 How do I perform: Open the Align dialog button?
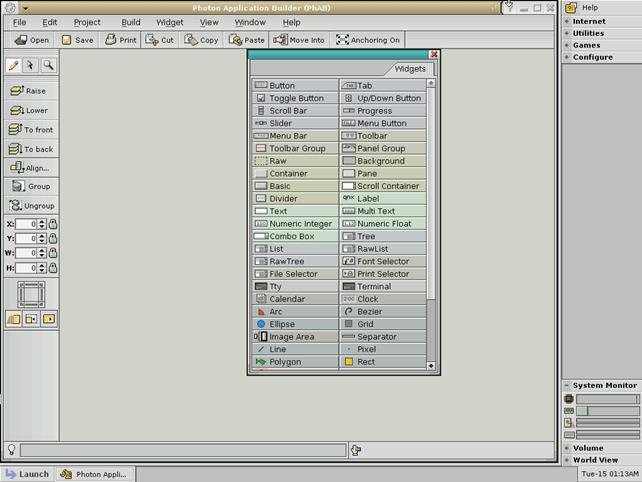[x=30, y=168]
